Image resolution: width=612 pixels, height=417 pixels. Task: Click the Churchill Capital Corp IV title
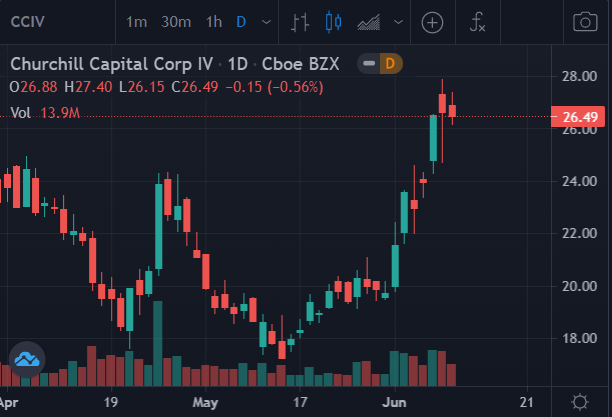click(112, 64)
